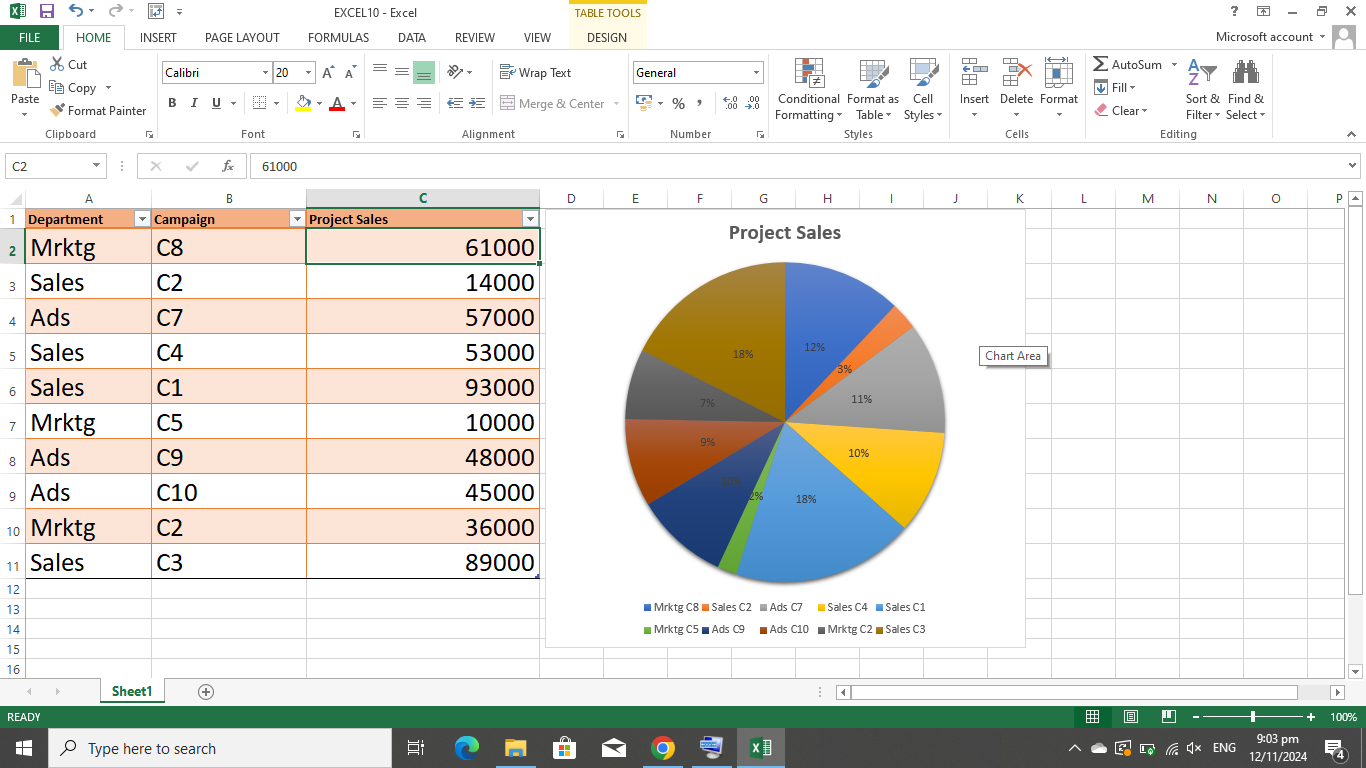Click the Insert Function fx icon

click(228, 166)
